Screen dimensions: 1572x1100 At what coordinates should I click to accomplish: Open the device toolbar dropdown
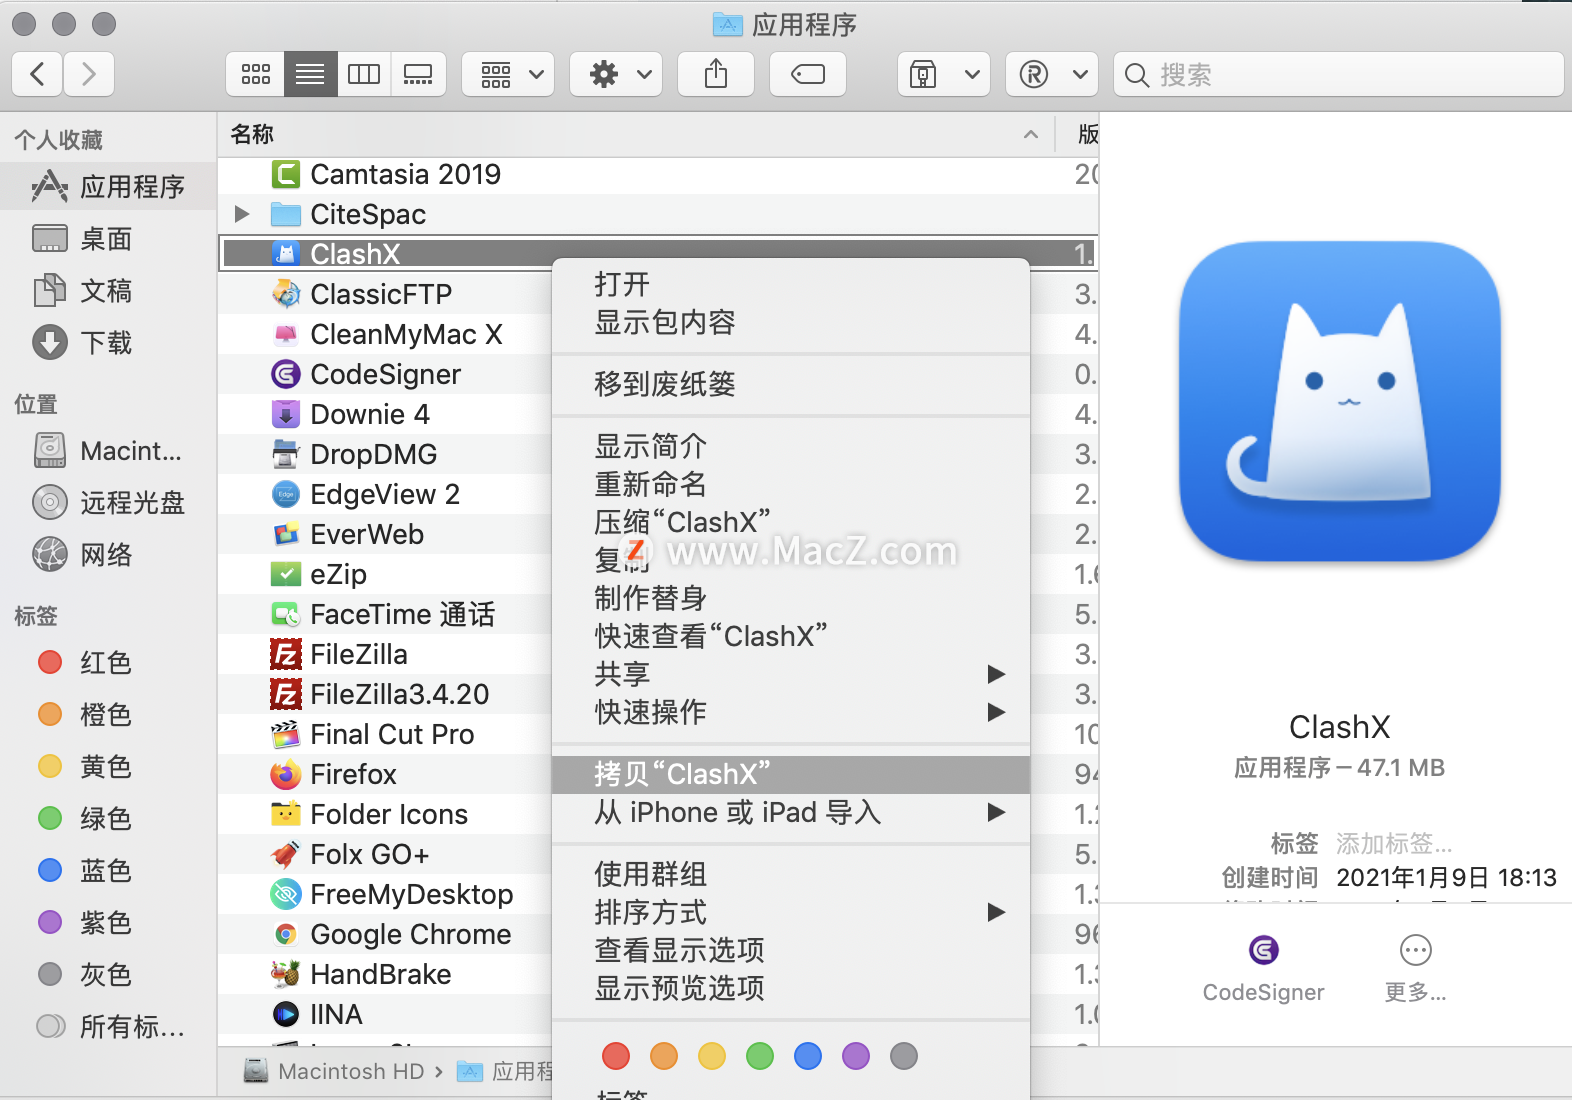944,74
